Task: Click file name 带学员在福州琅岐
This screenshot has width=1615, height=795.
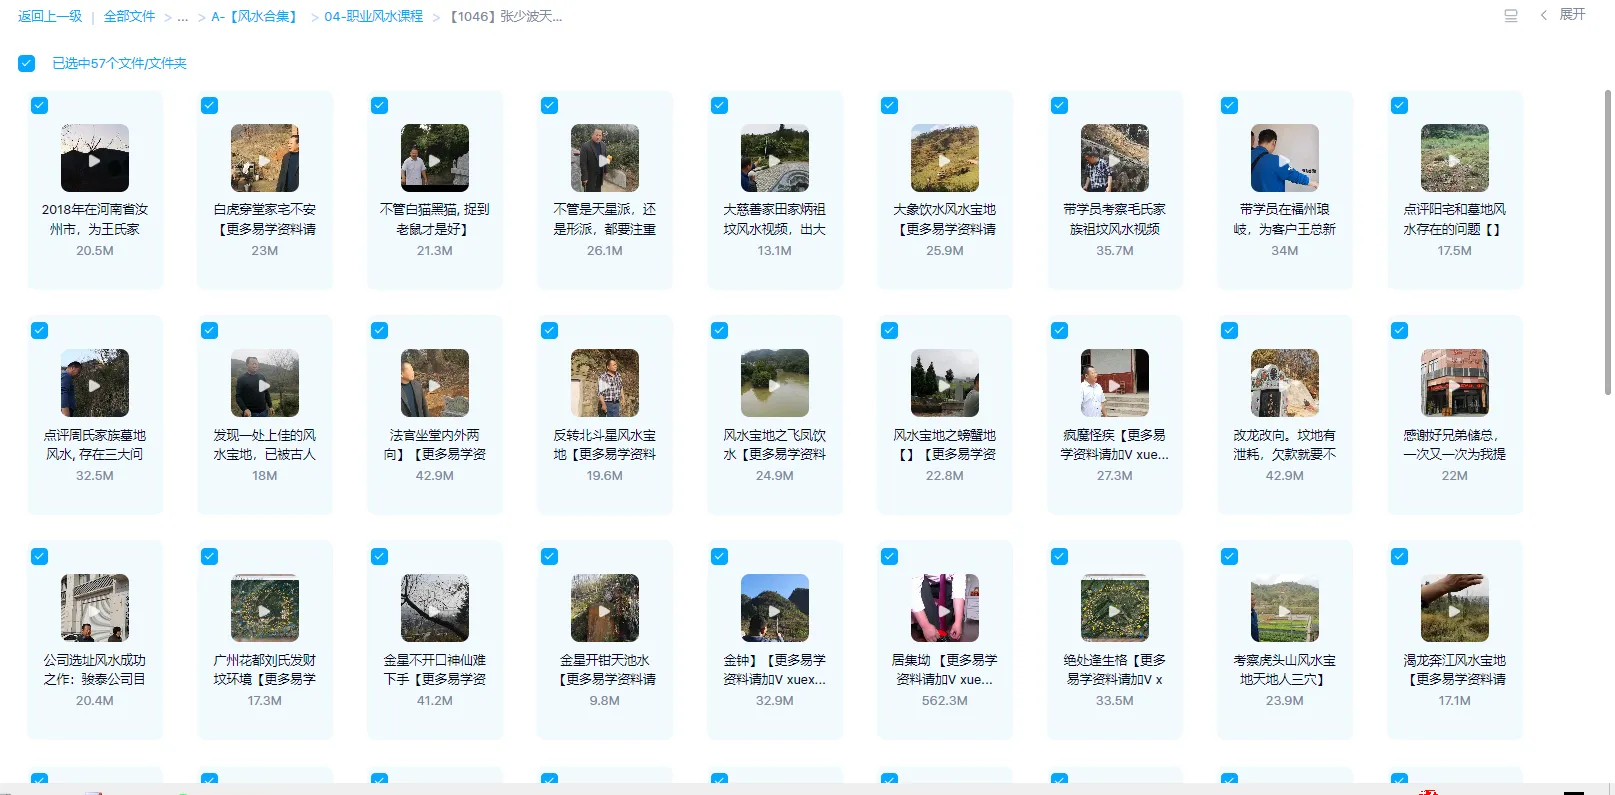Action: pyautogui.click(x=1285, y=219)
